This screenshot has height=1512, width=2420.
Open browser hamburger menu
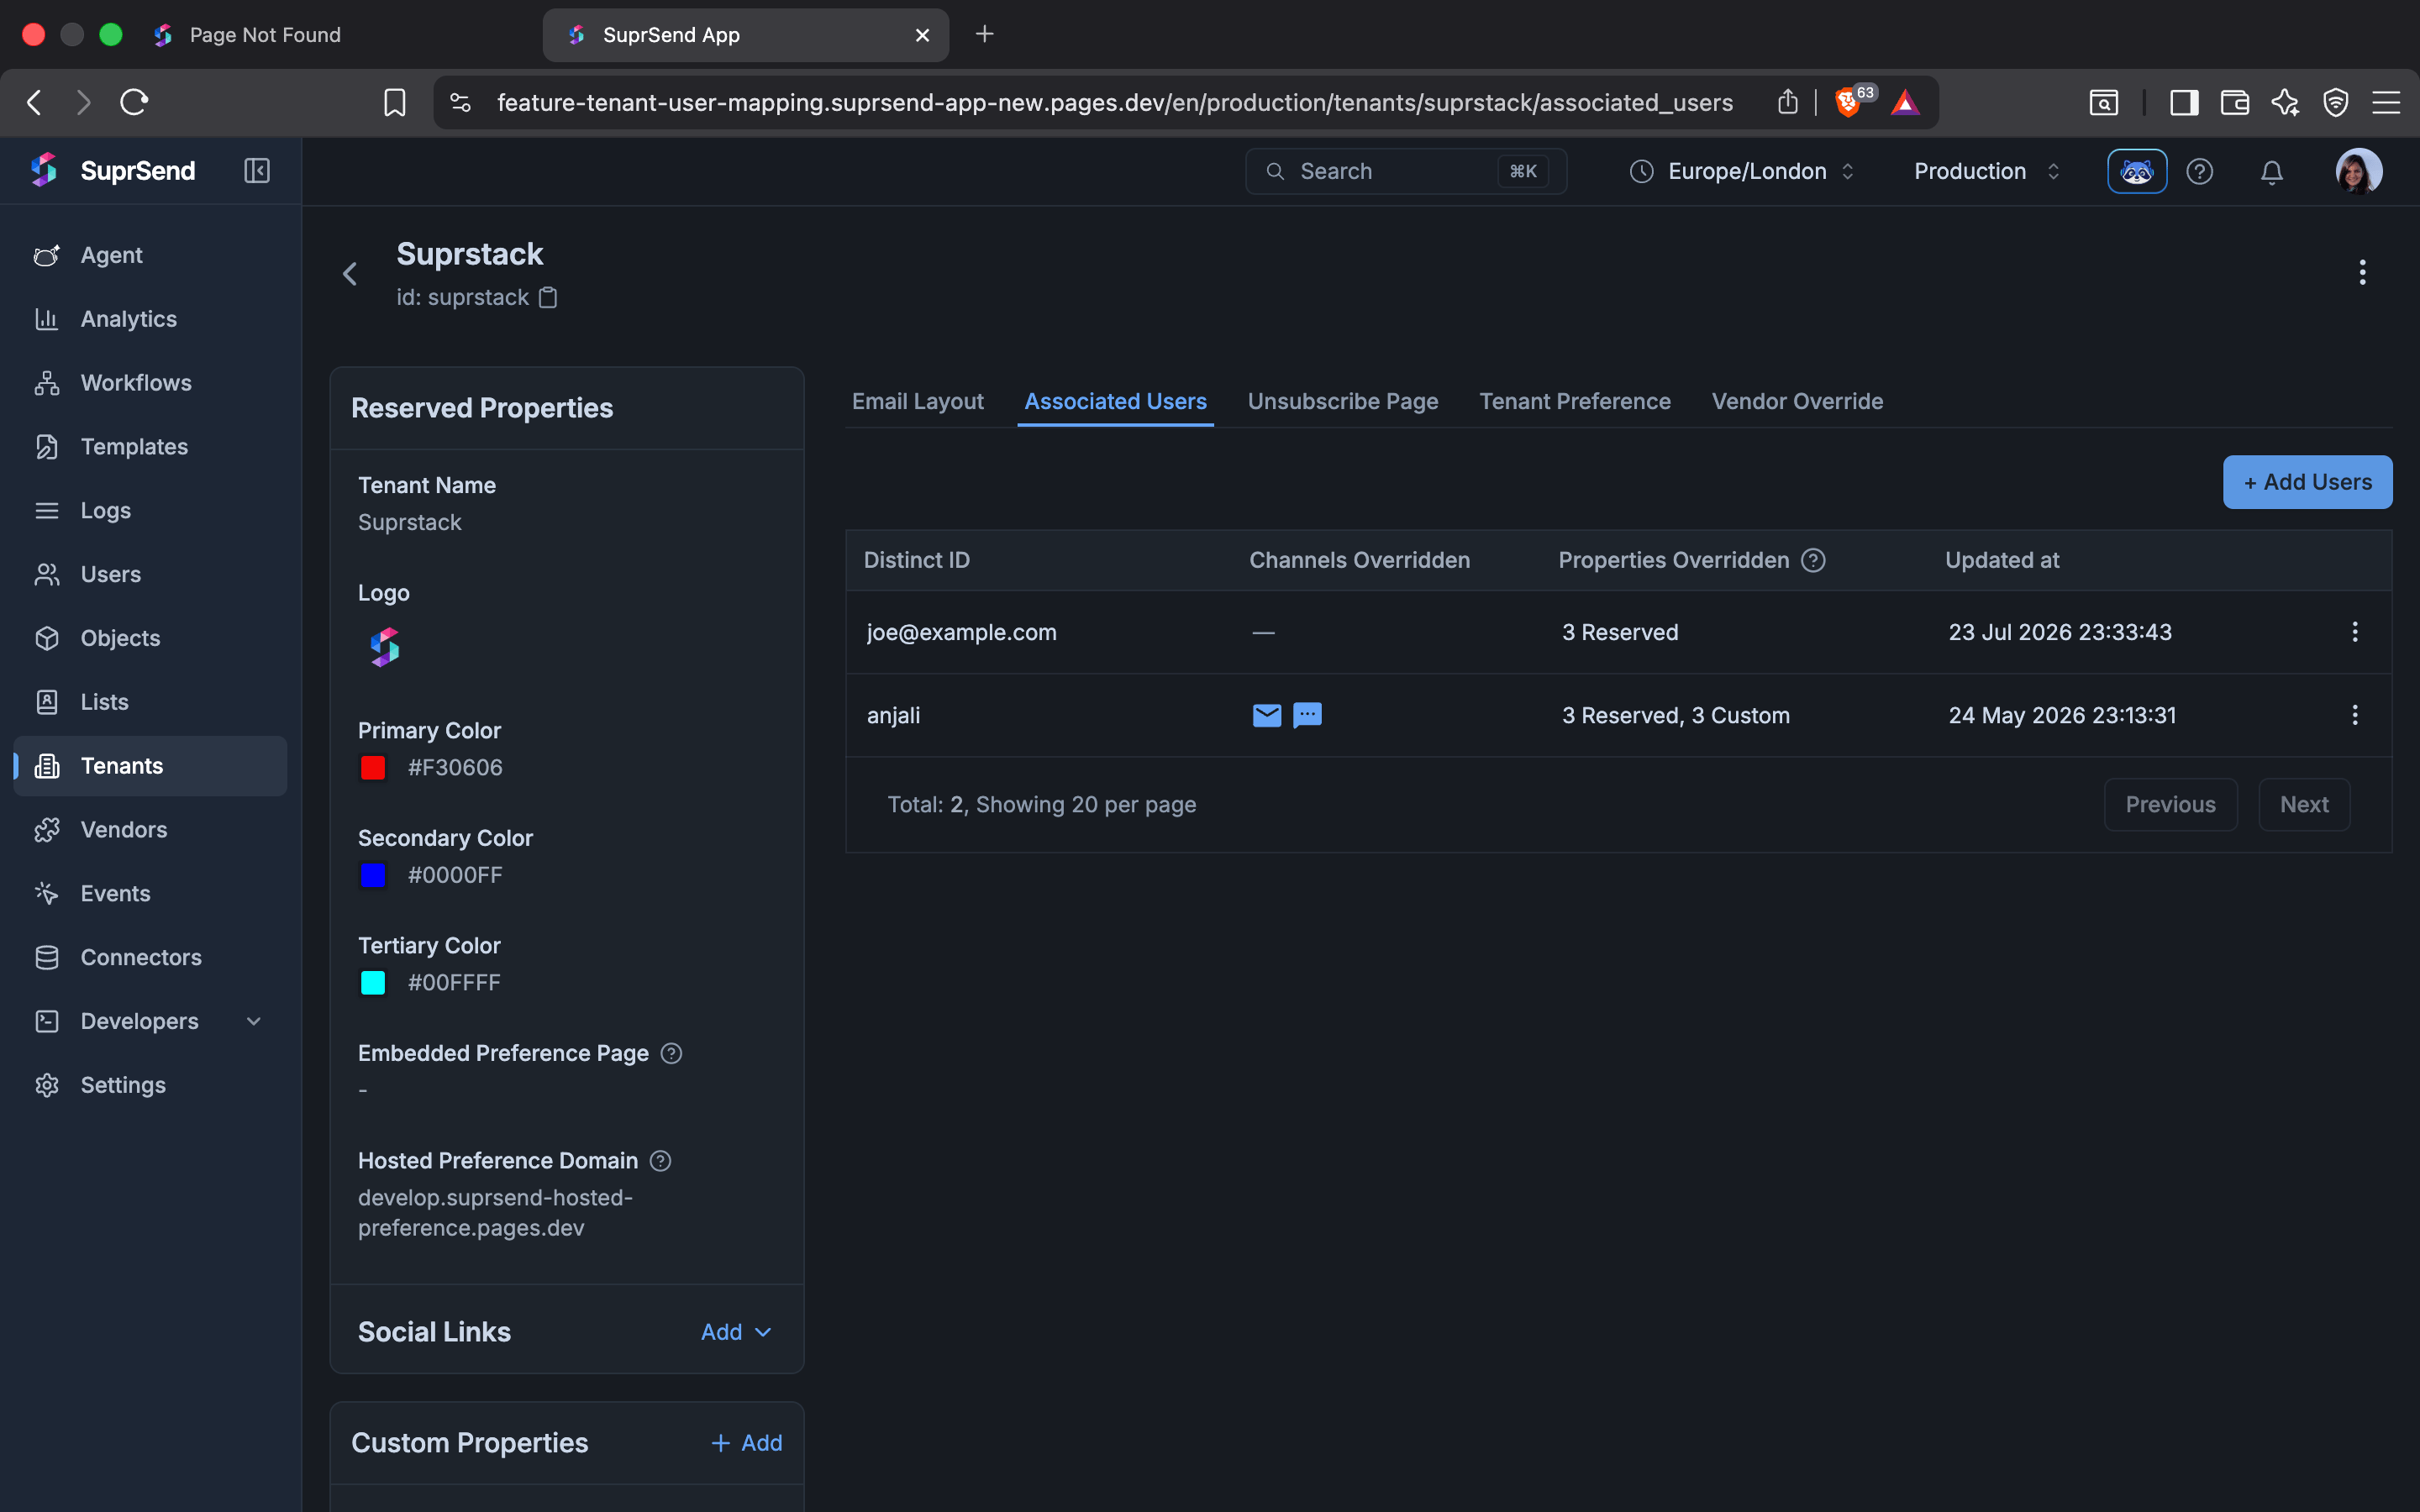2386,102
